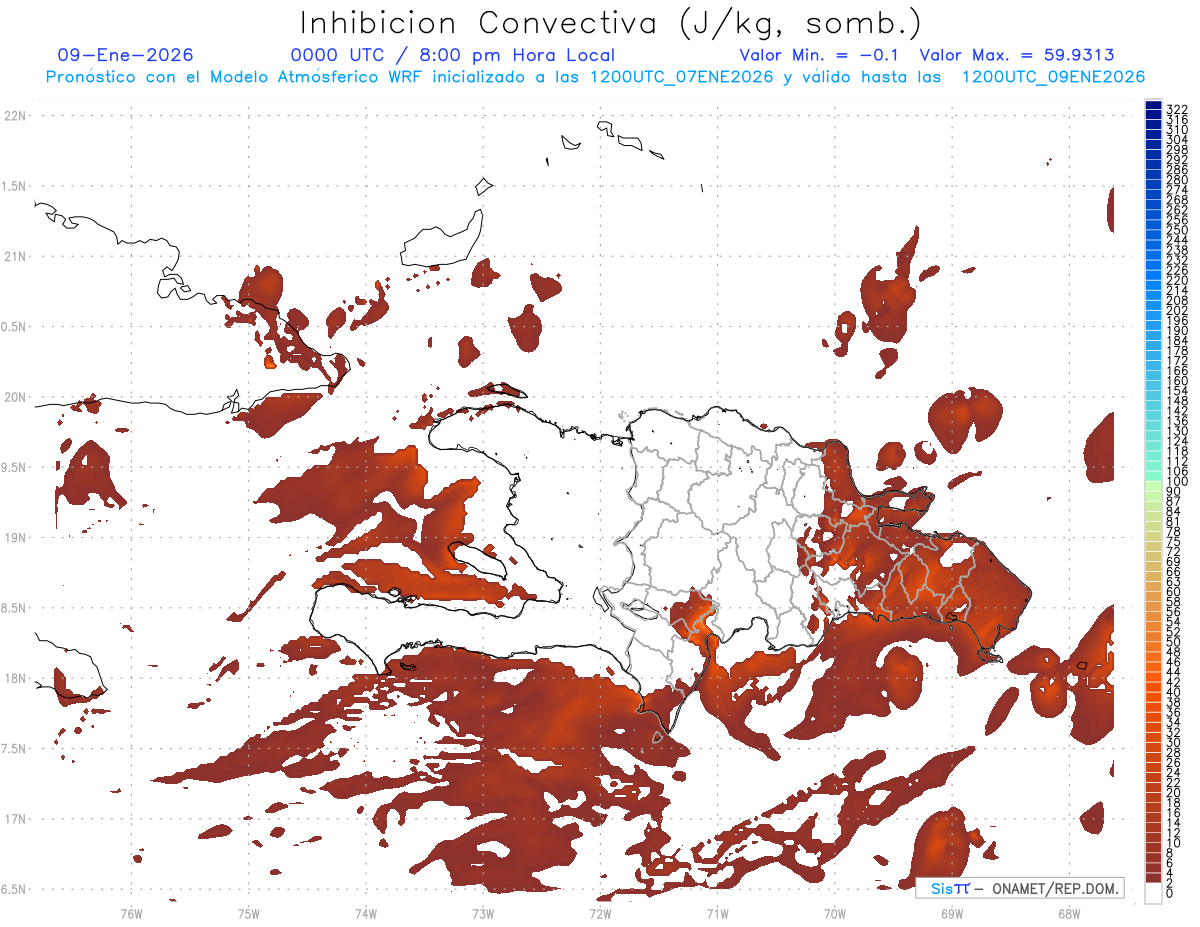Click the '69W' longitude label

(x=951, y=913)
